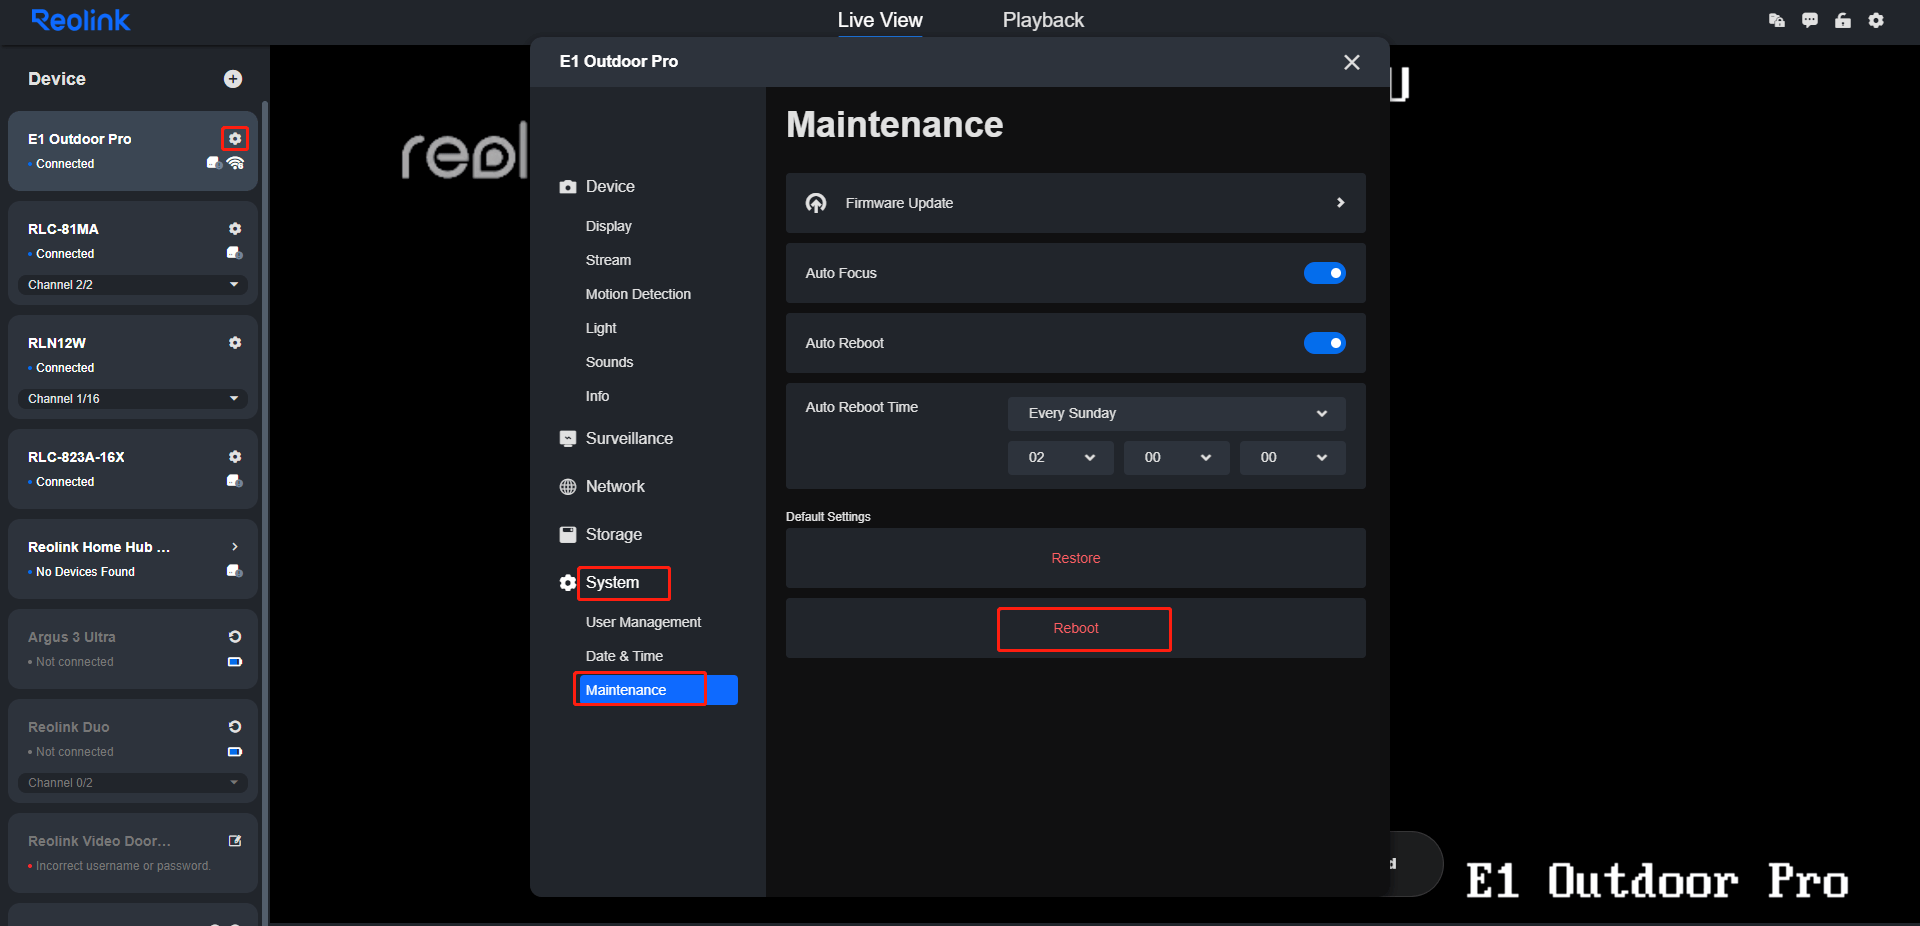The height and width of the screenshot is (926, 1920).
Task: Open the Display settings page
Action: point(609,226)
